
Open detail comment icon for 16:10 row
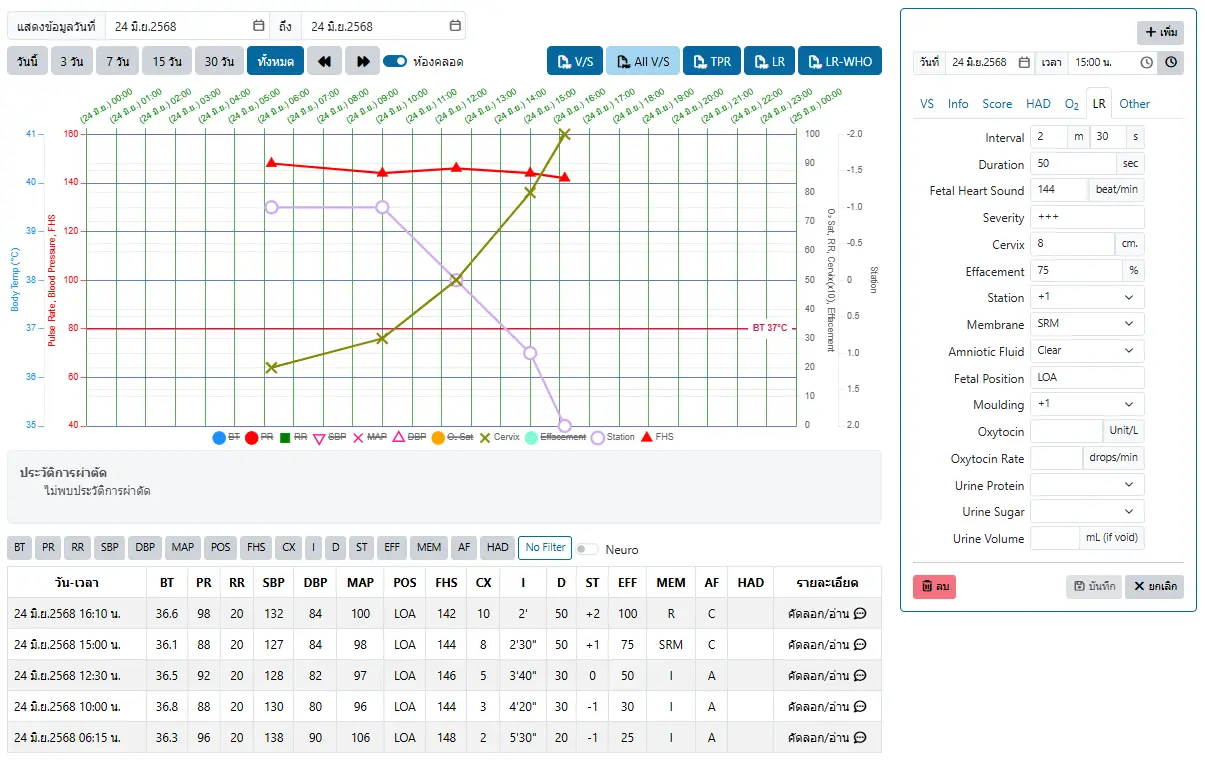click(x=859, y=614)
